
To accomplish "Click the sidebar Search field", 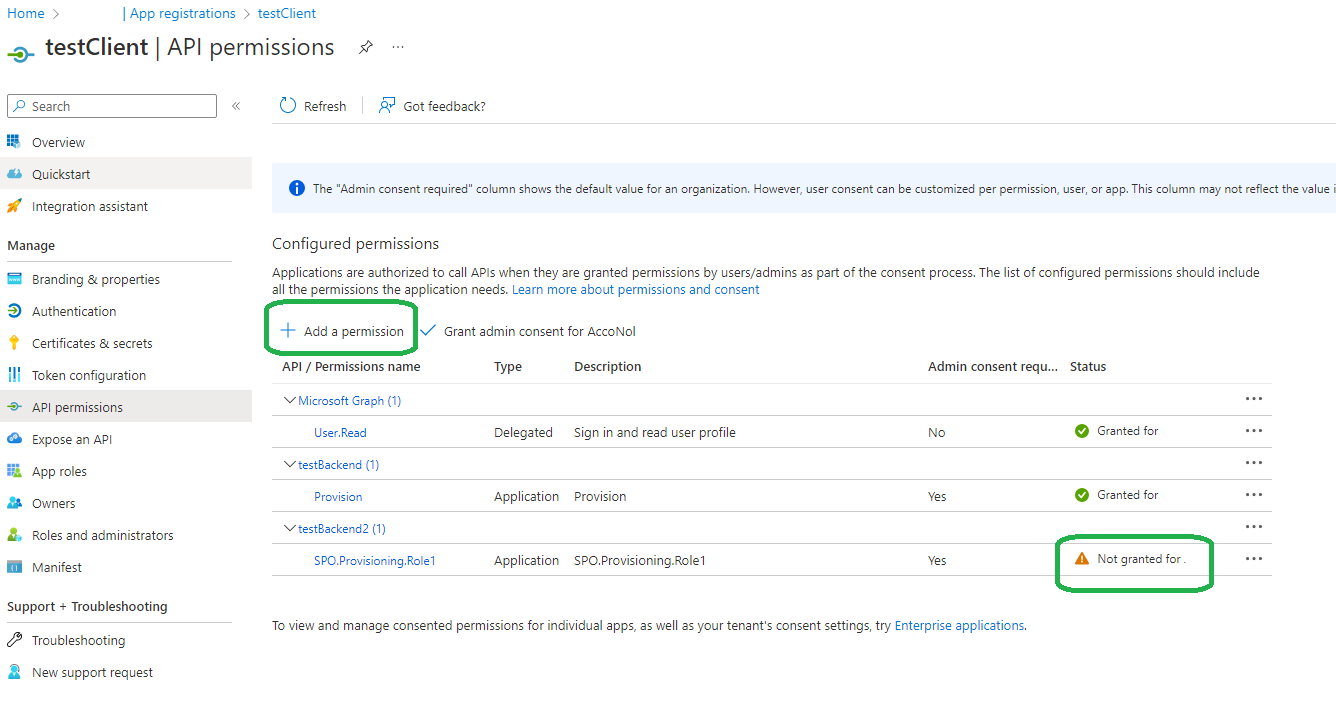I will 112,106.
